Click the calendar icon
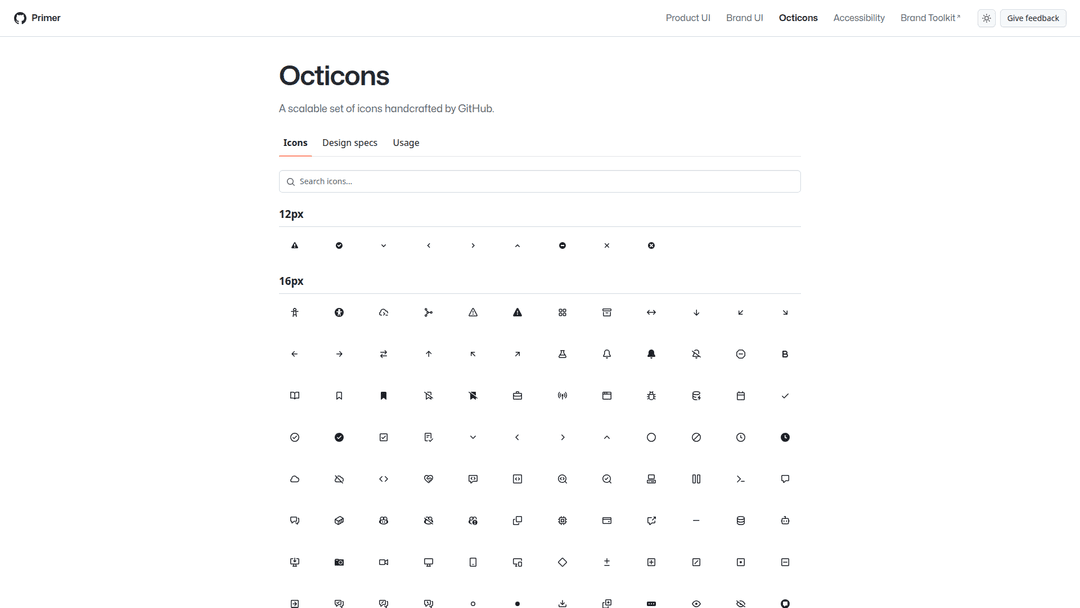This screenshot has width=1080, height=608. [741, 396]
